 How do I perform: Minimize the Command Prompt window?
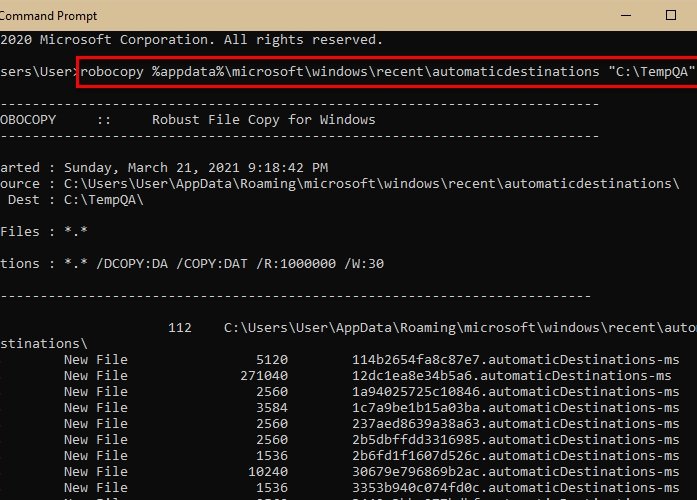pos(626,15)
